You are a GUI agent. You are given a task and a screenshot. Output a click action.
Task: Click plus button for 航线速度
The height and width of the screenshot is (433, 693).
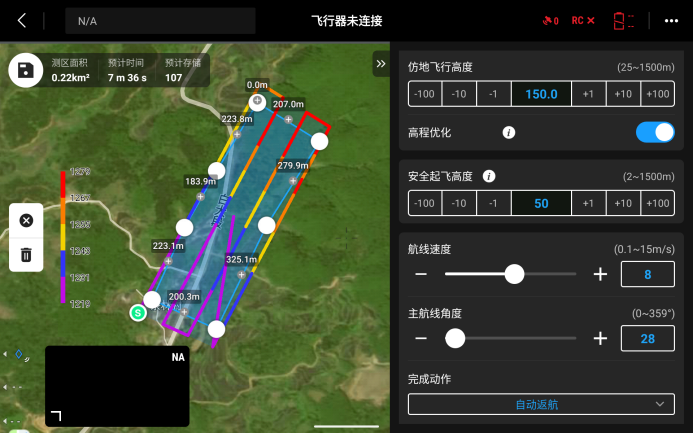click(600, 274)
